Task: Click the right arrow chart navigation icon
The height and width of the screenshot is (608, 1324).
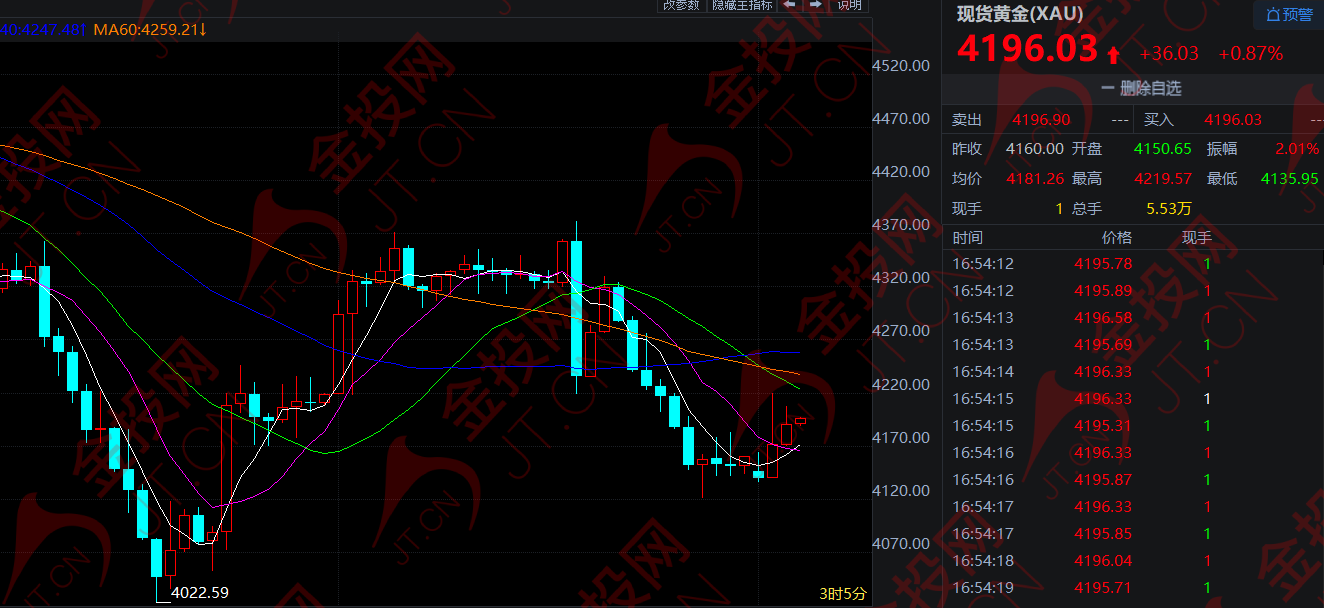Action: click(816, 5)
